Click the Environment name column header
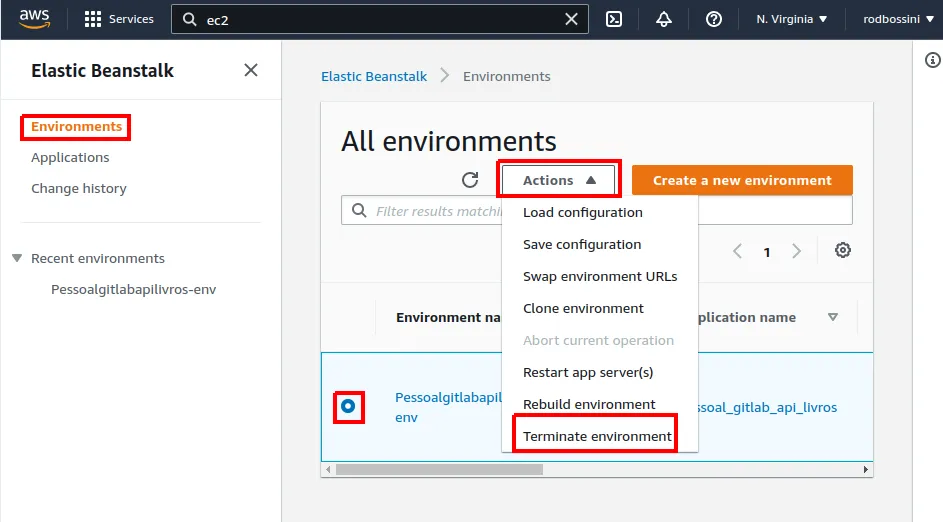This screenshot has width=943, height=522. coord(448,317)
